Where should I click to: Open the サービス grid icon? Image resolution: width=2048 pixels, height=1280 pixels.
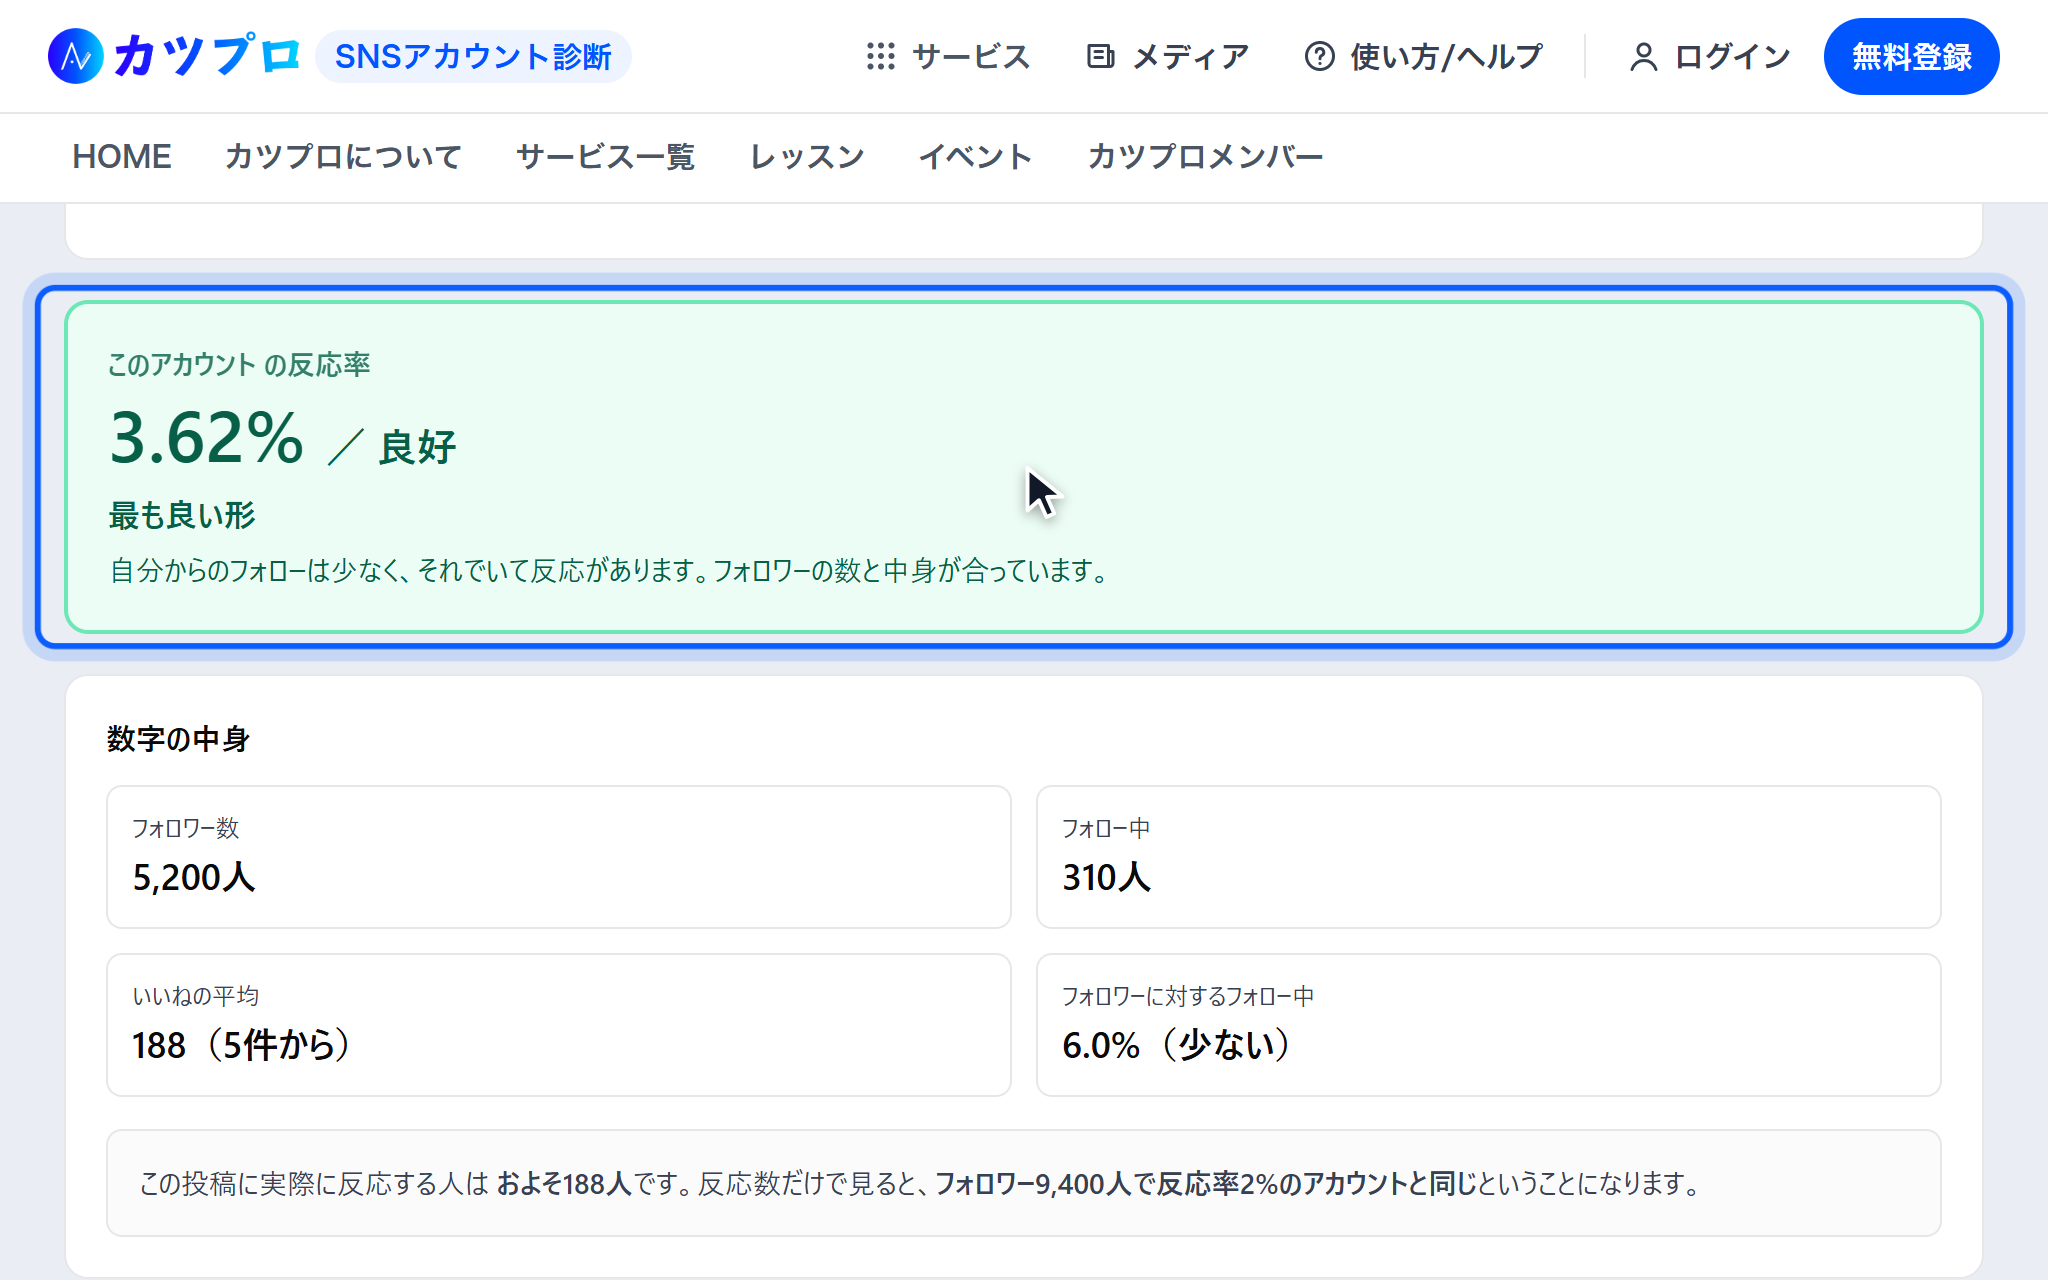880,56
